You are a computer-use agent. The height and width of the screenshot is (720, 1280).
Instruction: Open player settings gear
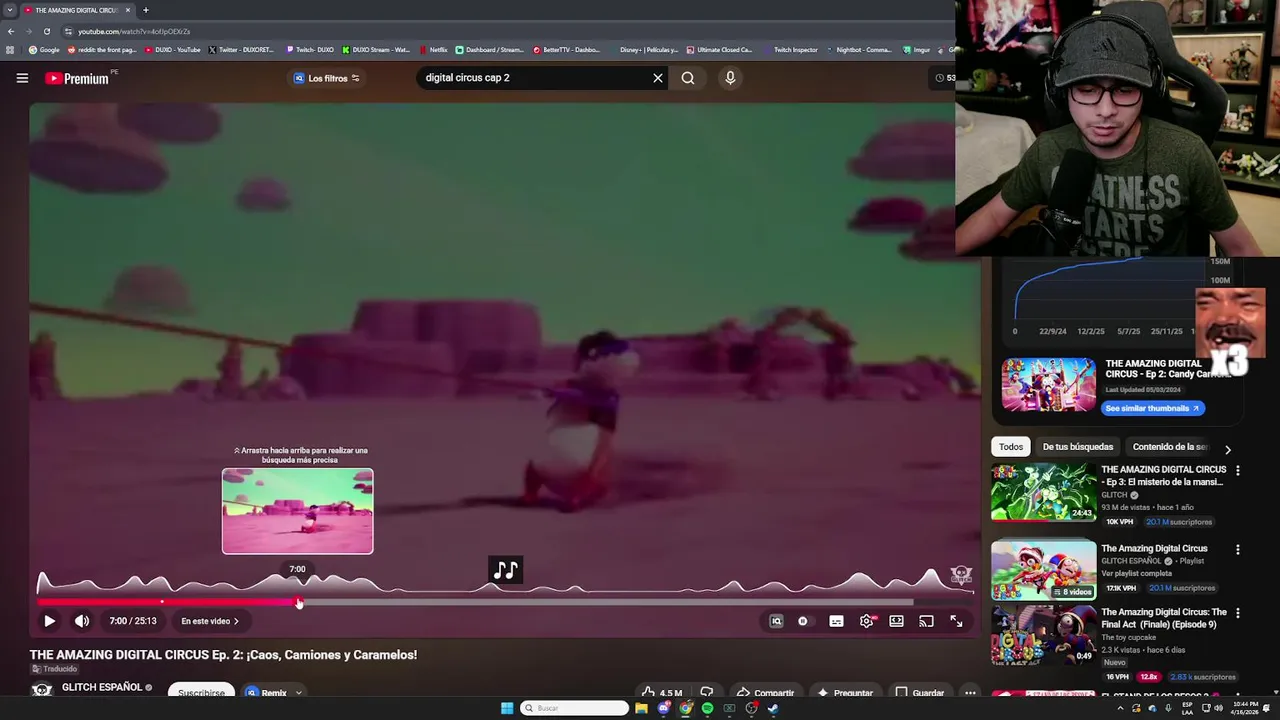pyautogui.click(x=867, y=621)
